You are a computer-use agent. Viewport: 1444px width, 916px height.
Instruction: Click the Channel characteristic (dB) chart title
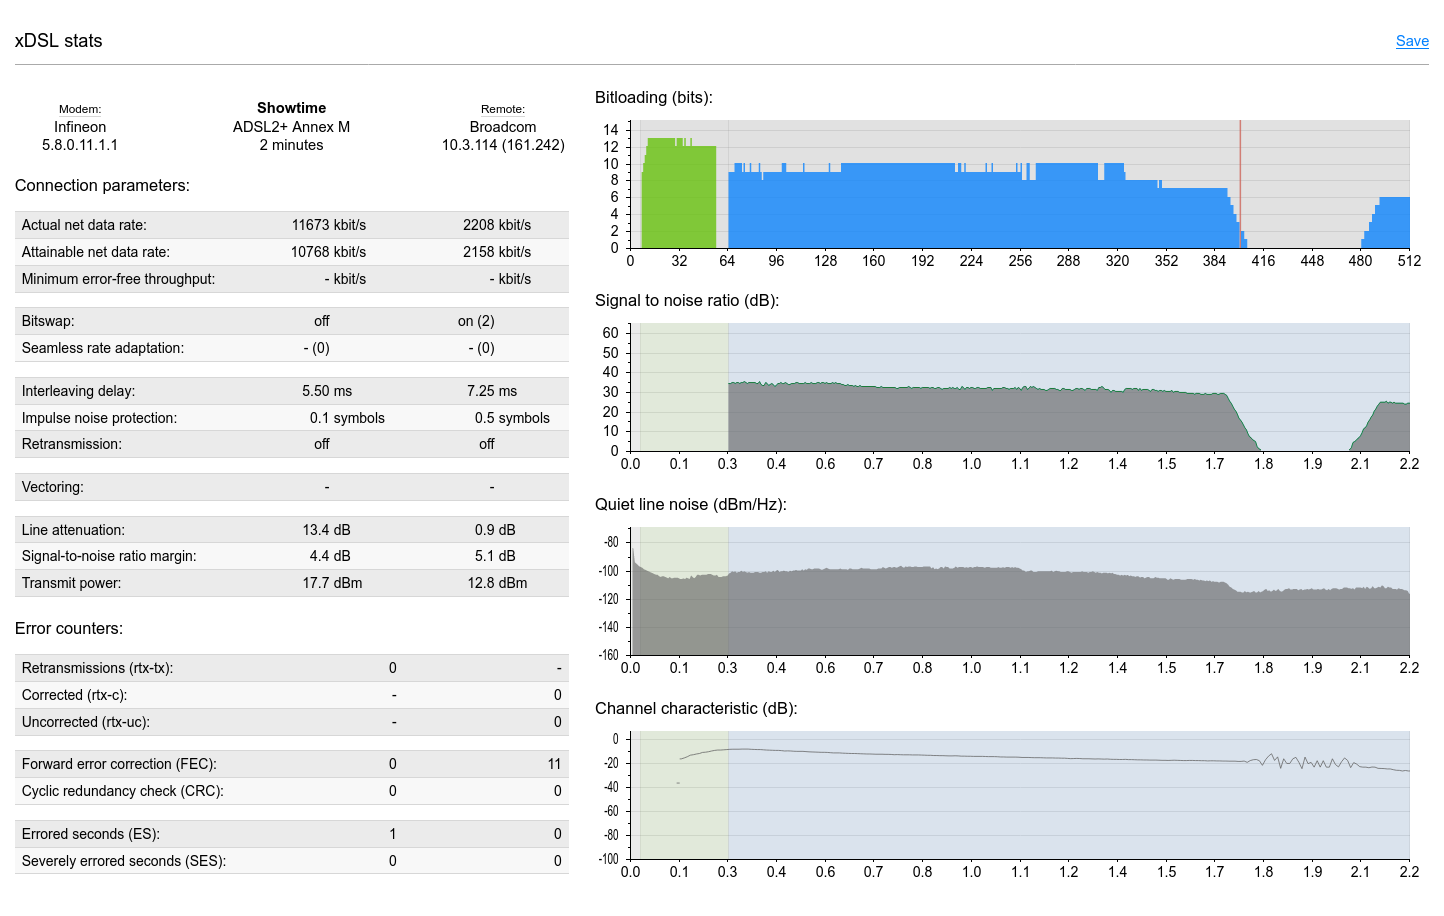coord(696,709)
